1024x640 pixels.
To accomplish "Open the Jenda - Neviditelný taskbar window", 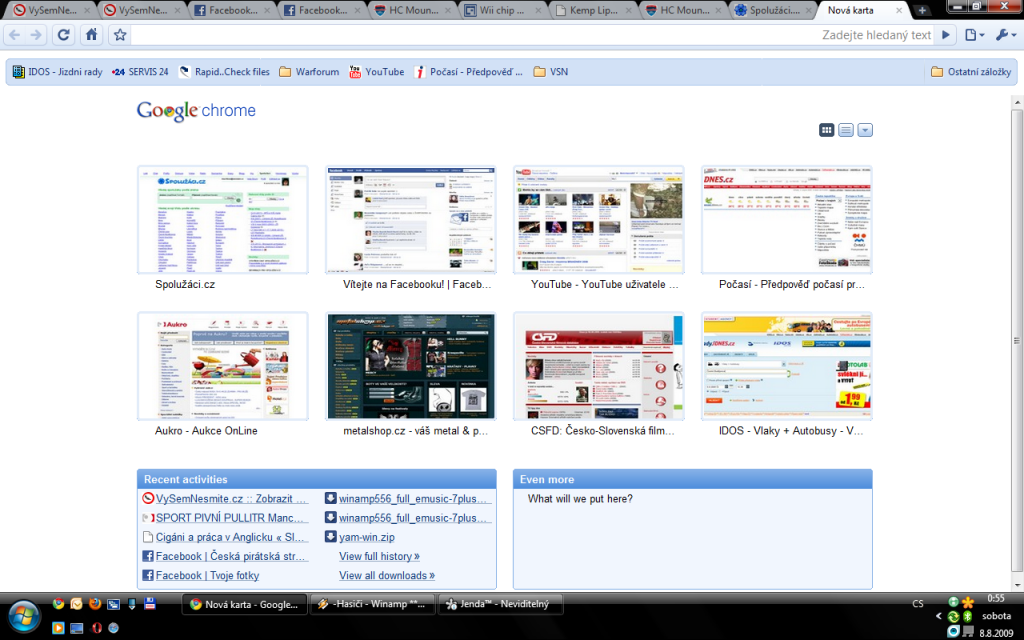I will 500,604.
